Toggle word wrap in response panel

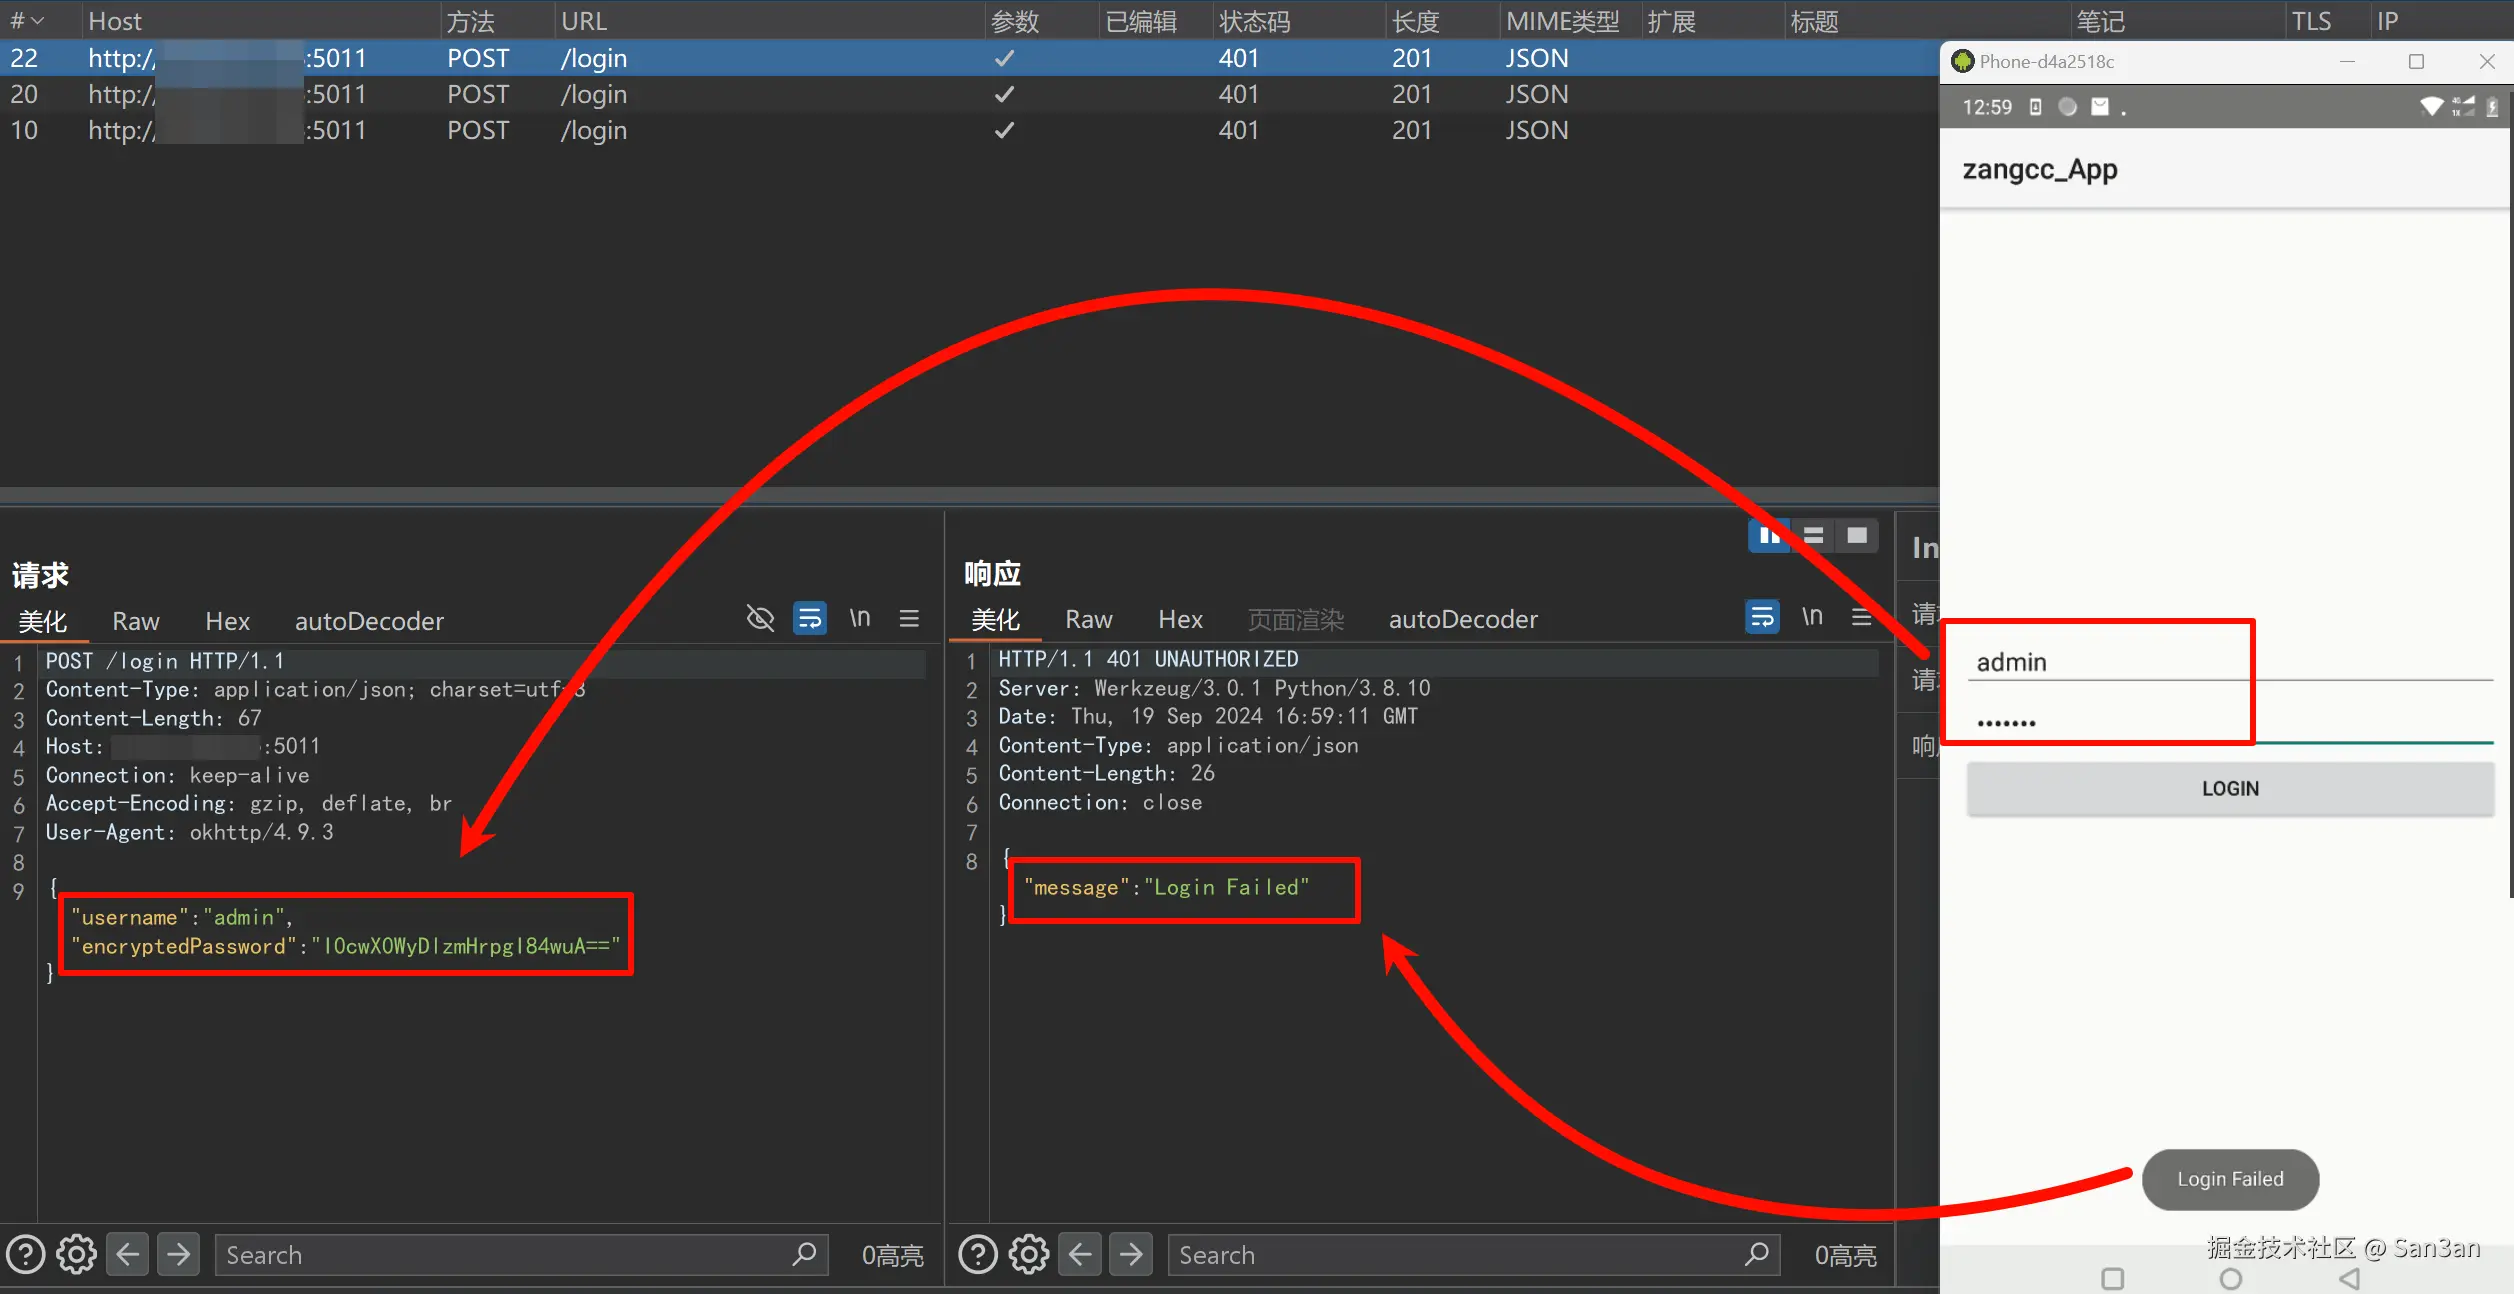pos(1762,617)
